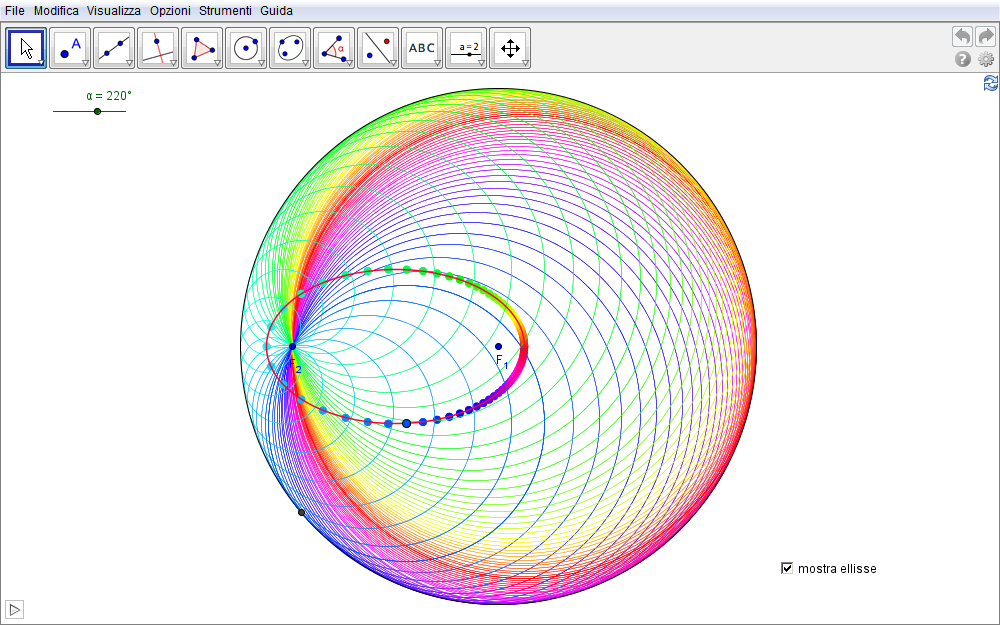Select the Move Graphics View tool
Viewport: 1000px width, 625px height.
point(510,47)
